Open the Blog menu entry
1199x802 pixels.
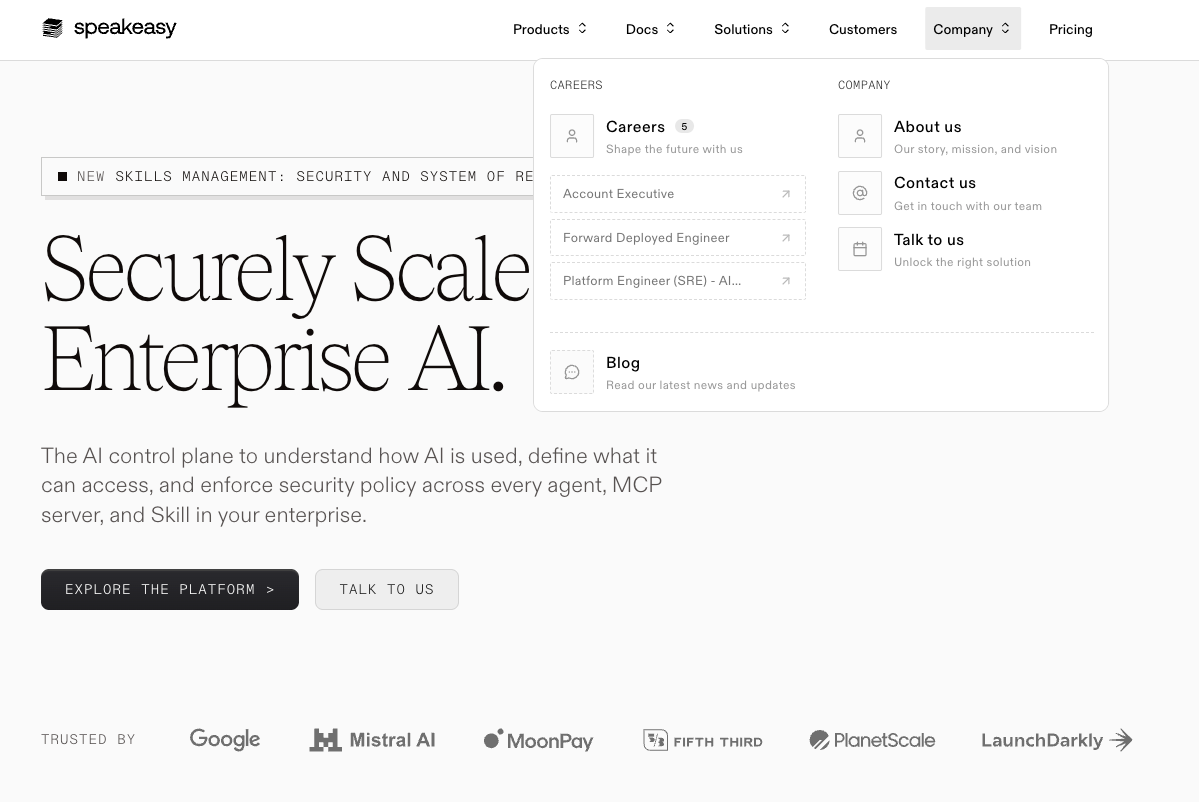[822, 372]
